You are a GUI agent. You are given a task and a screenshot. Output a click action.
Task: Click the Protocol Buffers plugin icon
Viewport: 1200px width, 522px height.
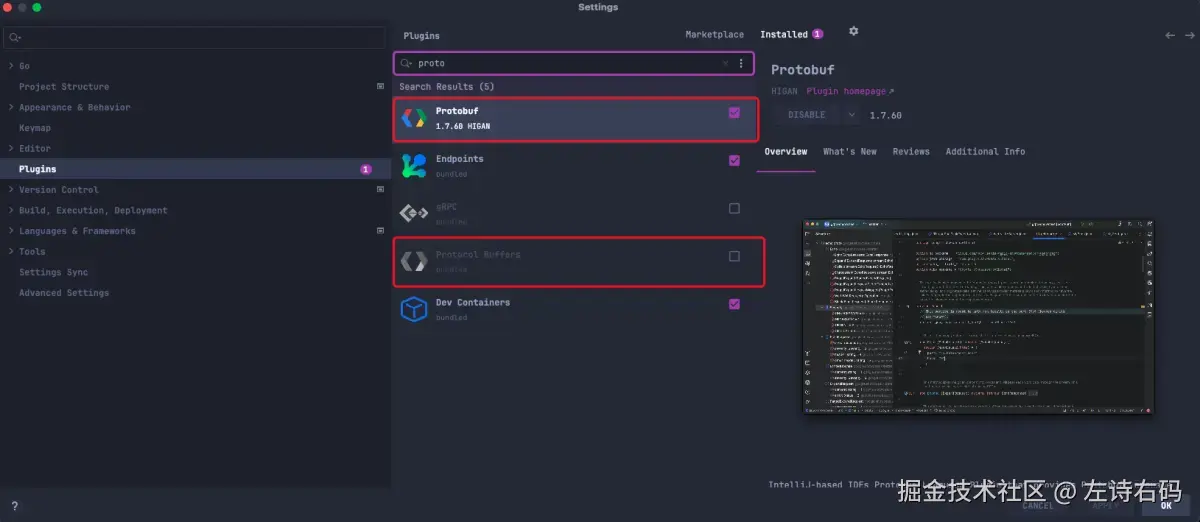414,261
